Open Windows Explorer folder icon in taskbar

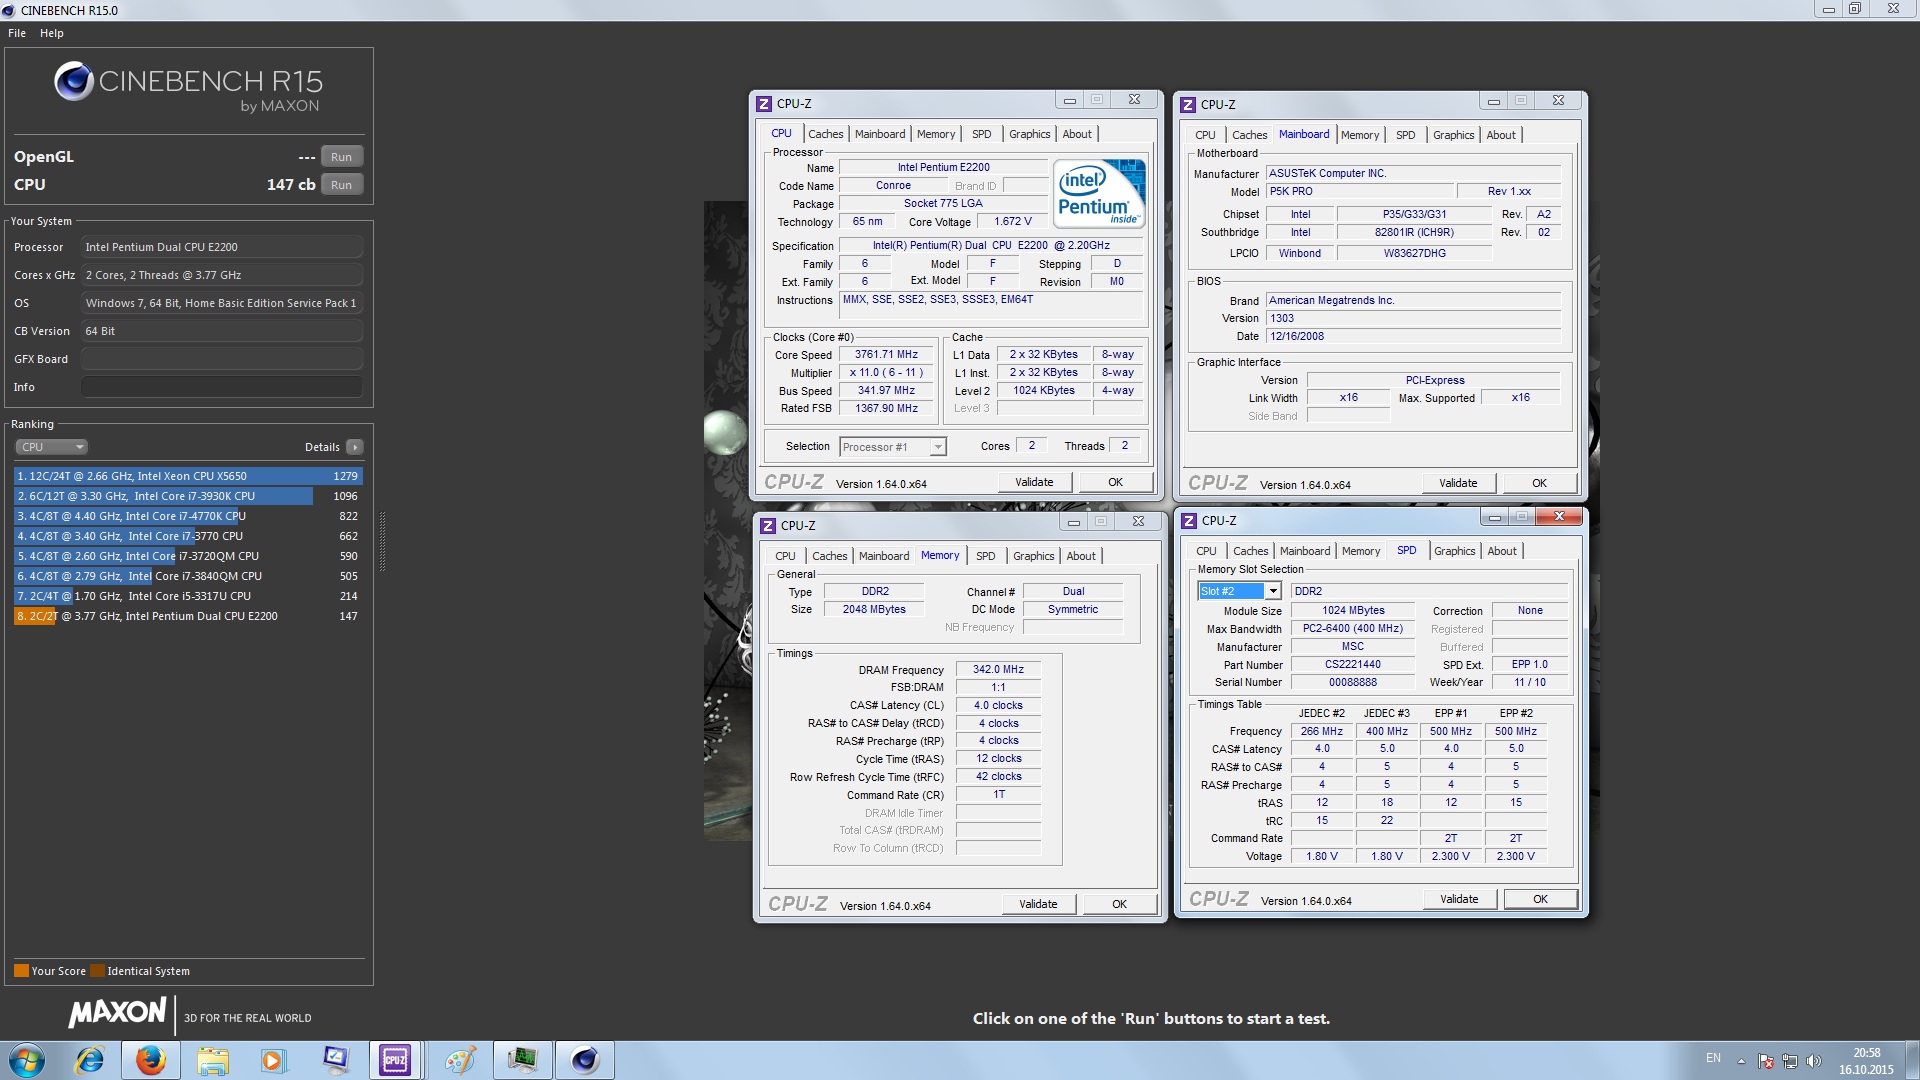(x=212, y=1060)
